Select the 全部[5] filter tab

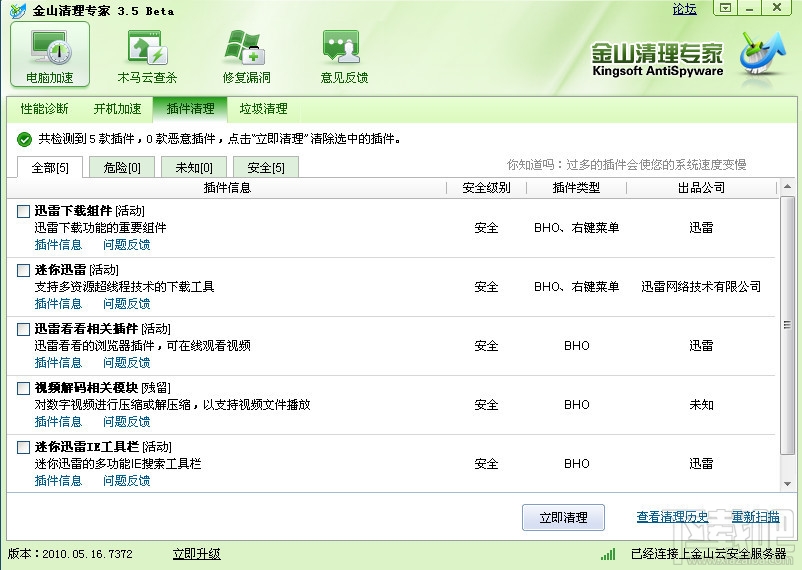(50, 167)
